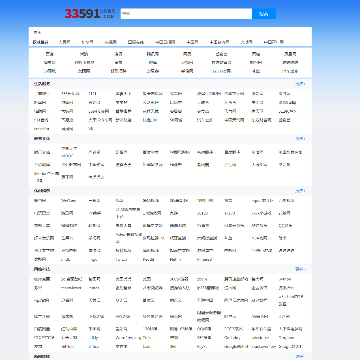Viewport: 360px width, 360px height.
Task: Click the fourth category section's heading
Action: point(42,269)
